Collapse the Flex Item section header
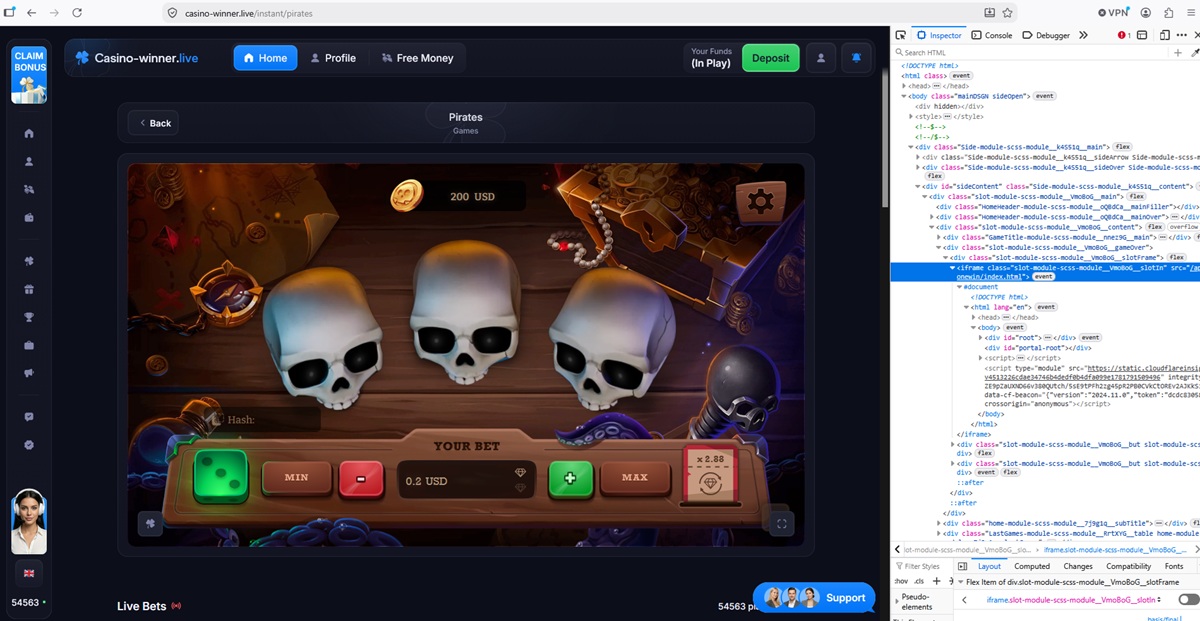1200x621 pixels. 960,581
